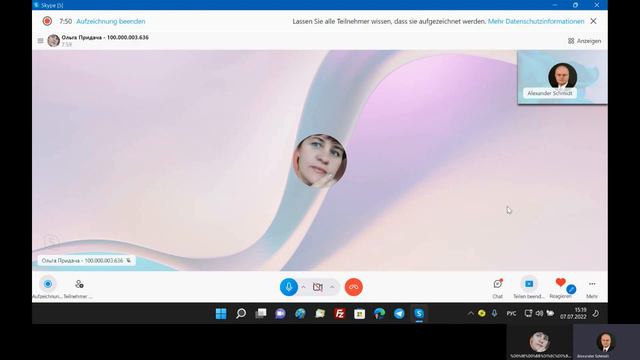End the call with the red hang-up button

click(353, 287)
